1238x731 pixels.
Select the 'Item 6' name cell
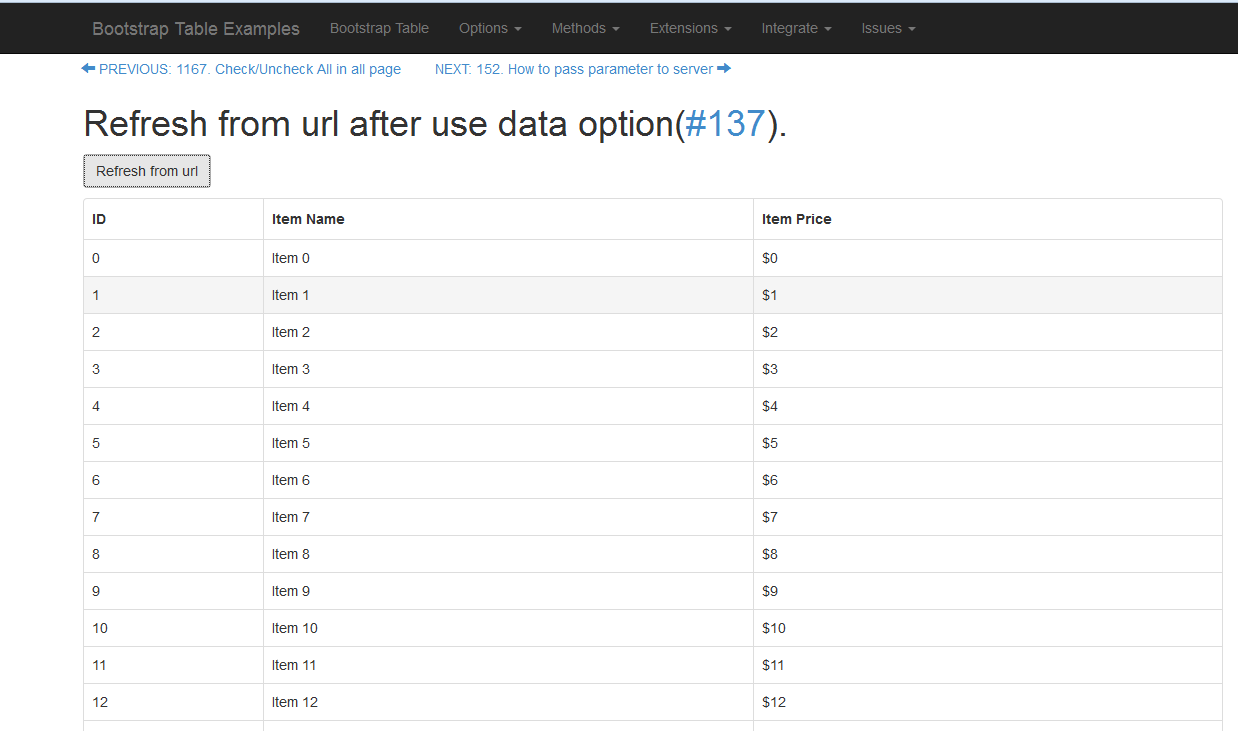point(509,480)
